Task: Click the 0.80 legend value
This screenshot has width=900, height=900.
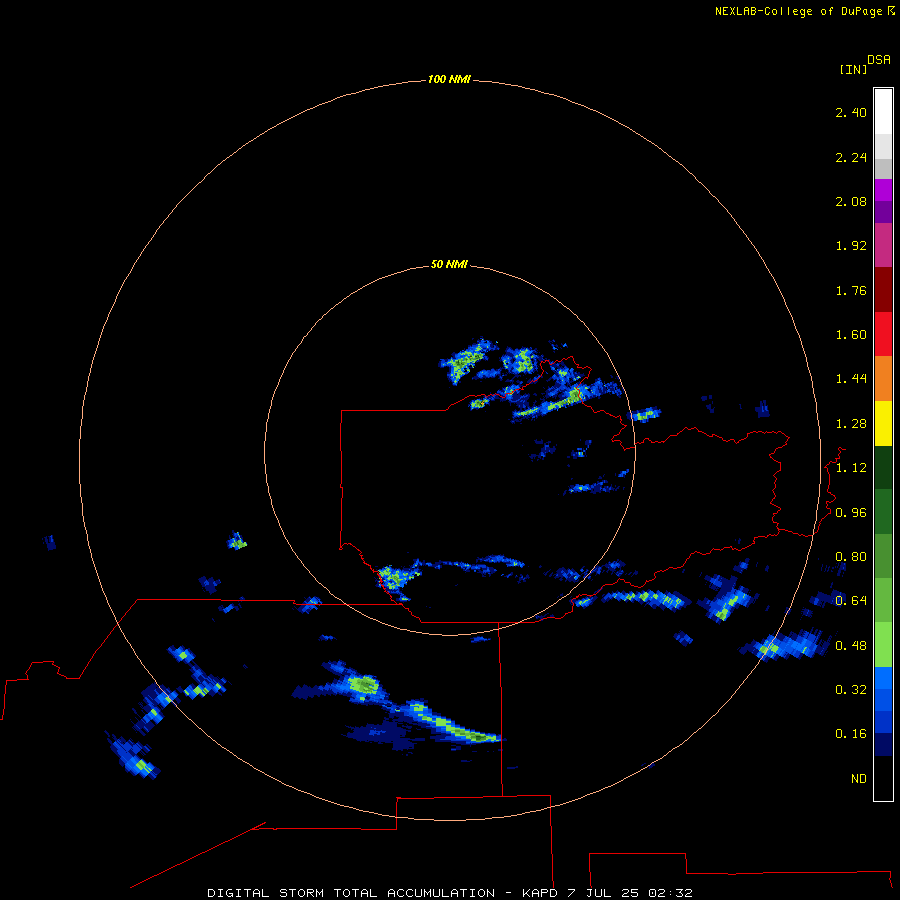Action: coord(851,557)
